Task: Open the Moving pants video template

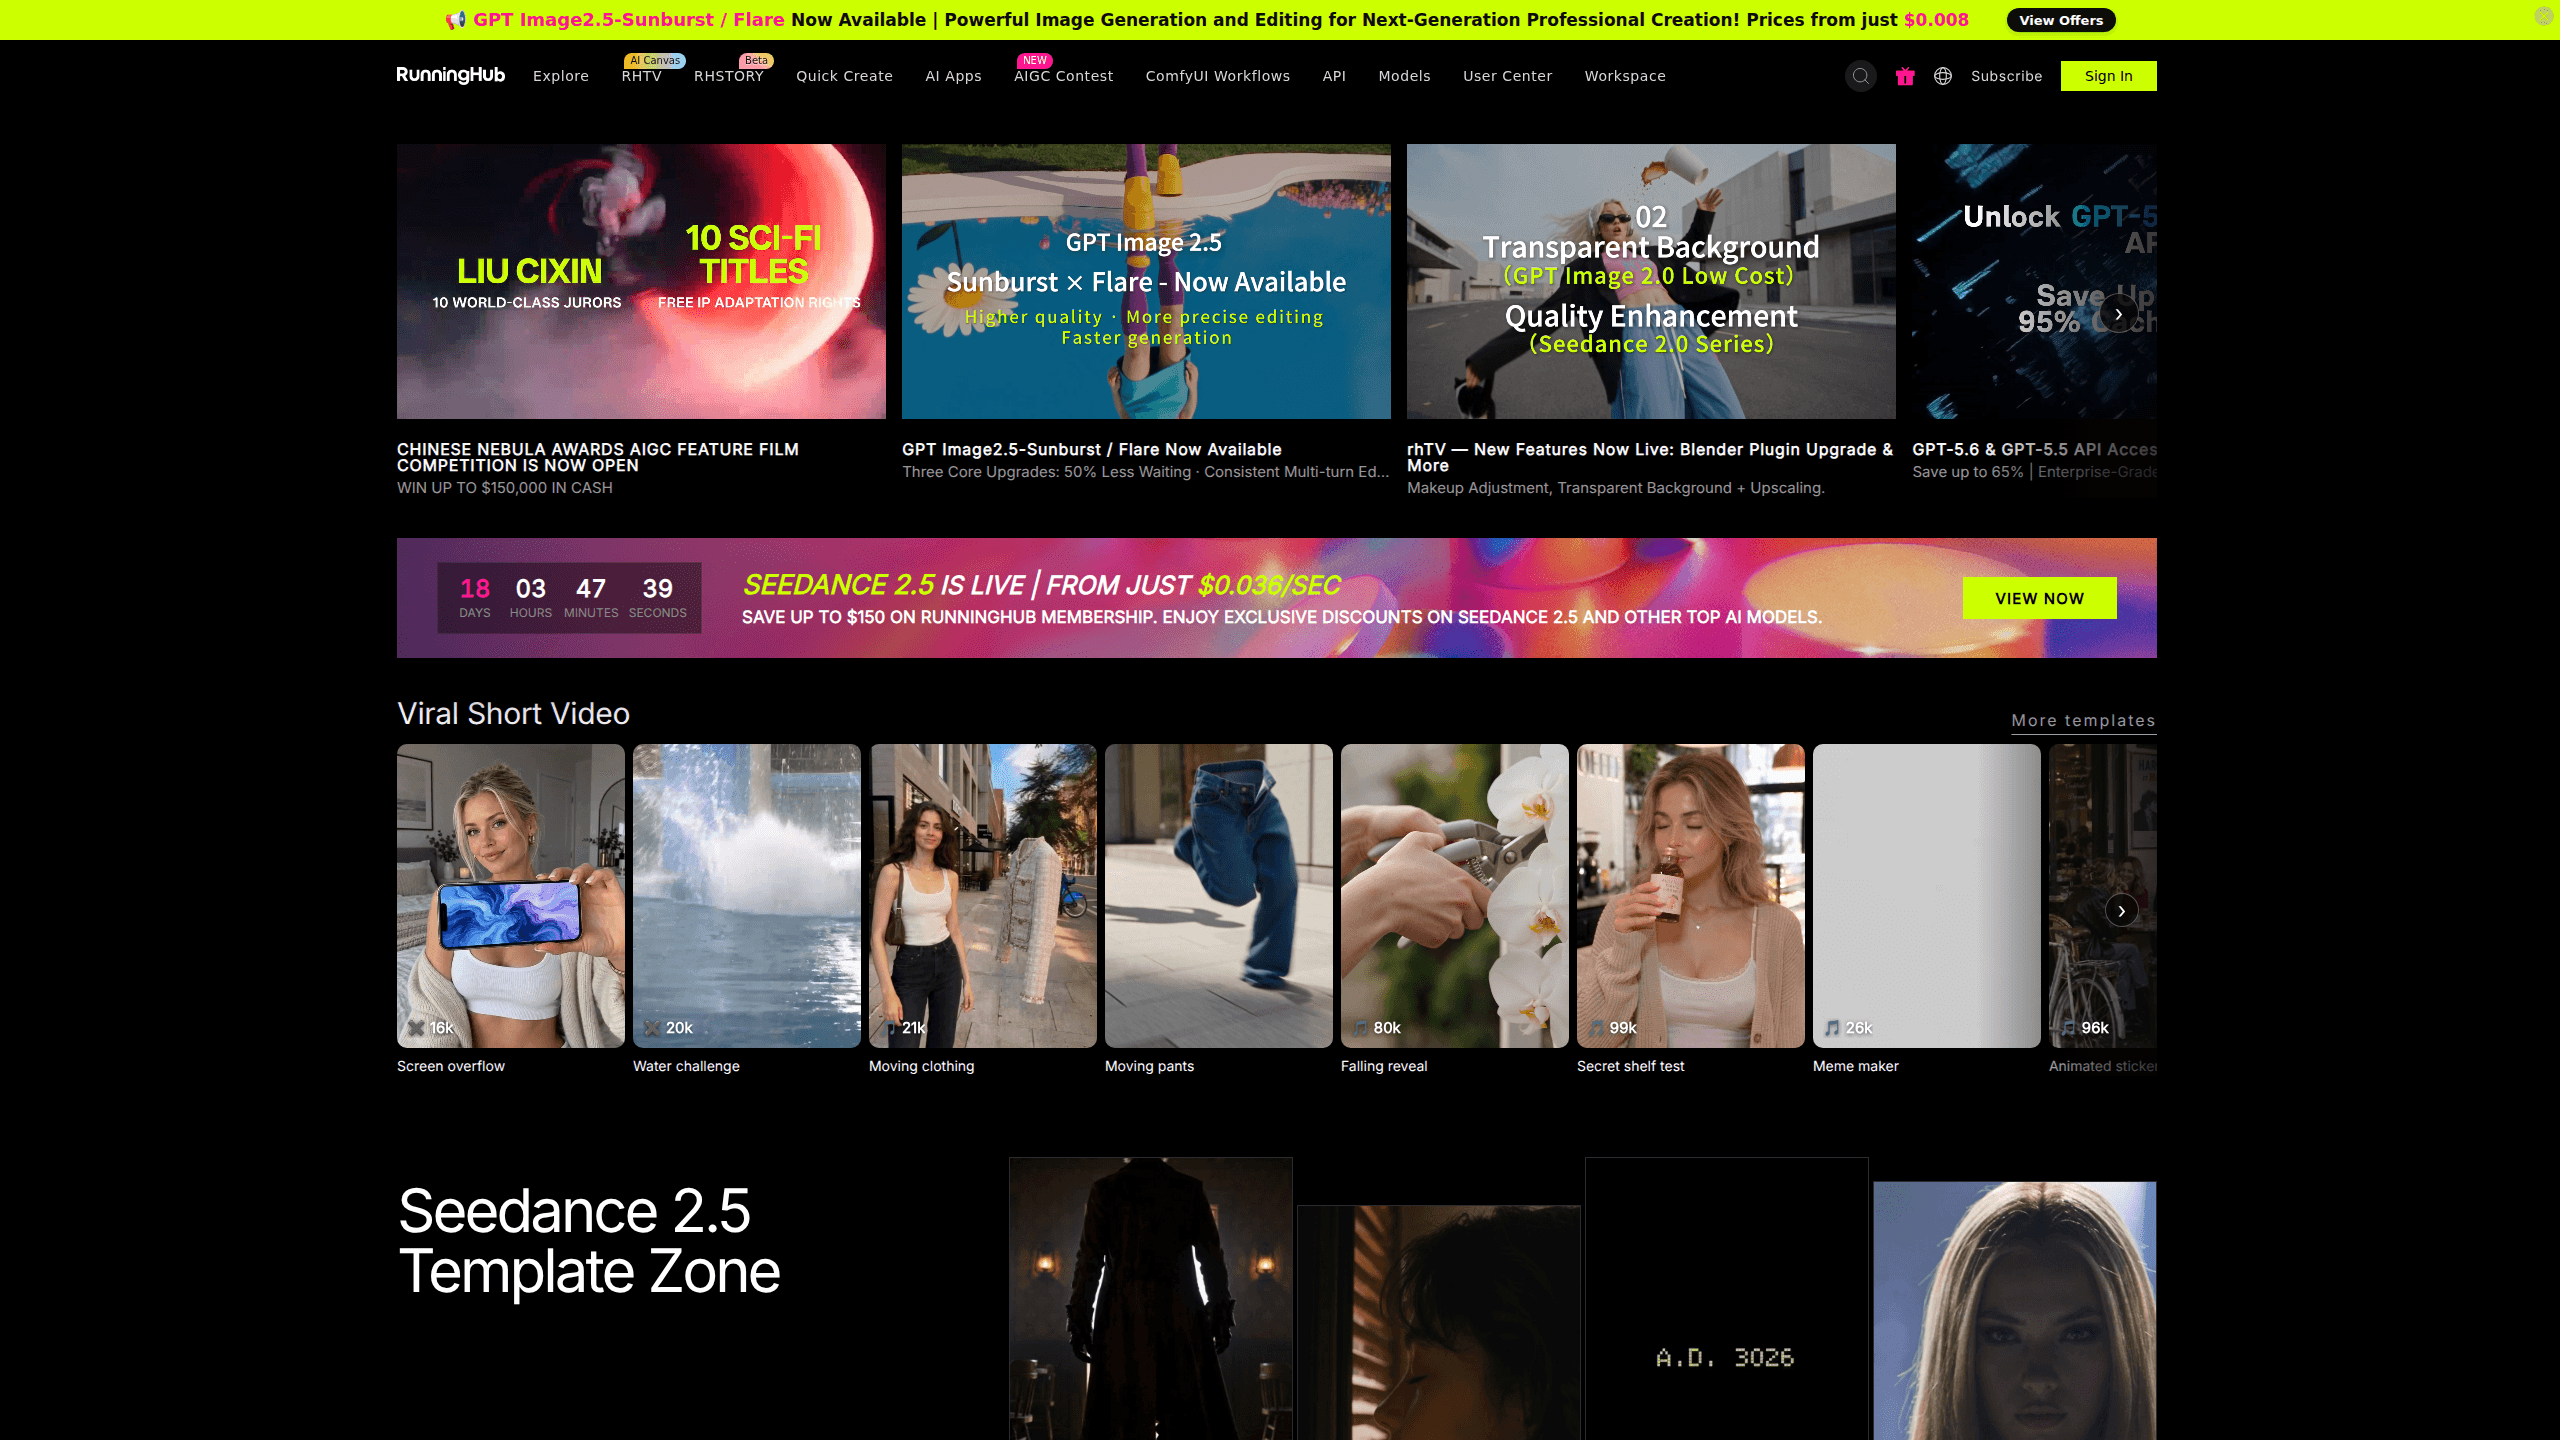Action: tap(1219, 896)
